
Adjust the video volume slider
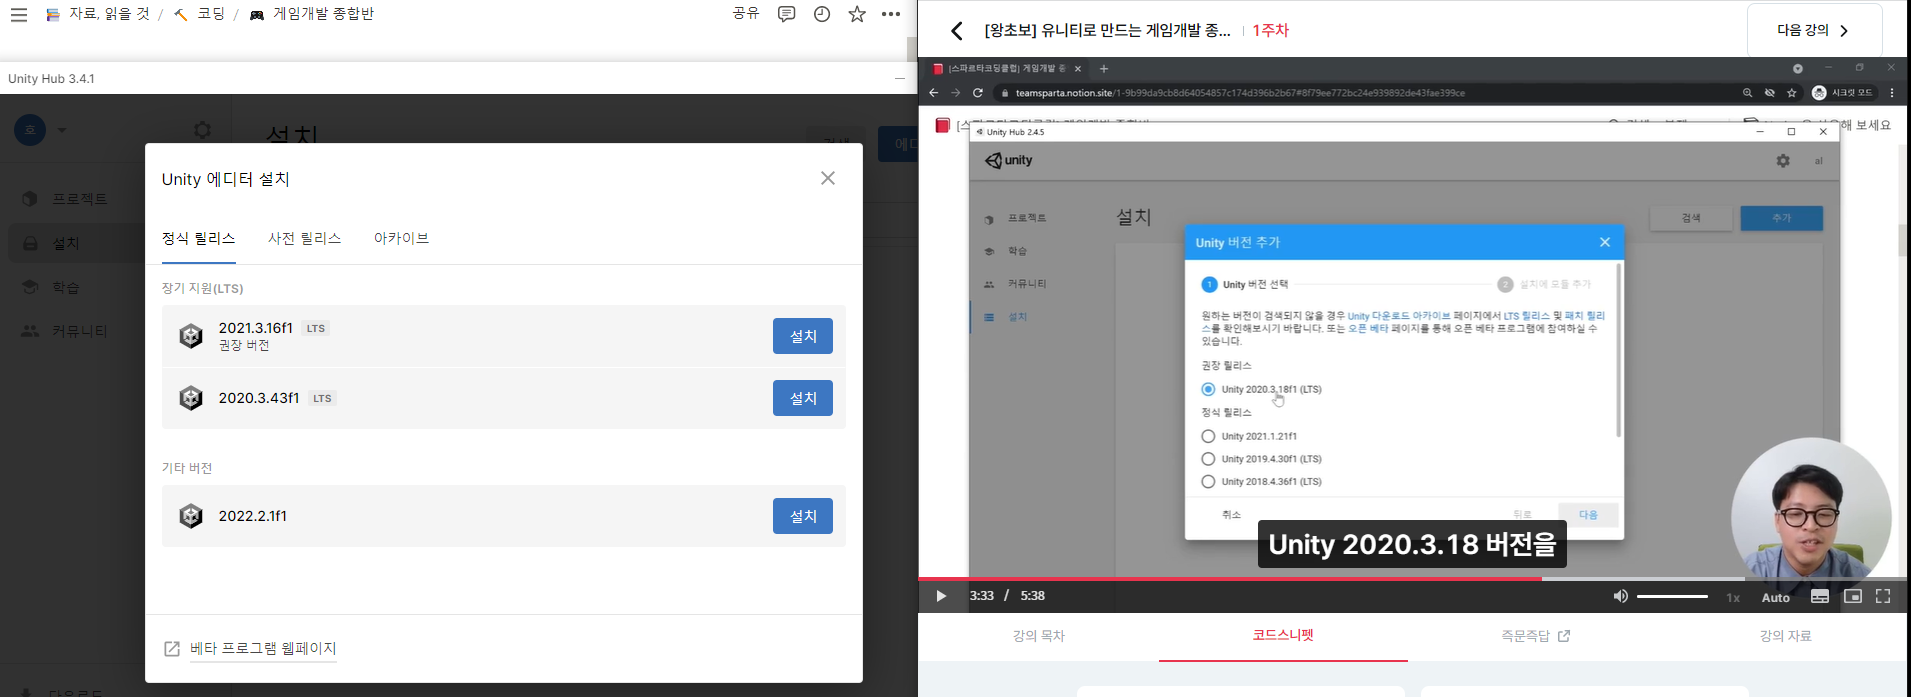pyautogui.click(x=1672, y=597)
